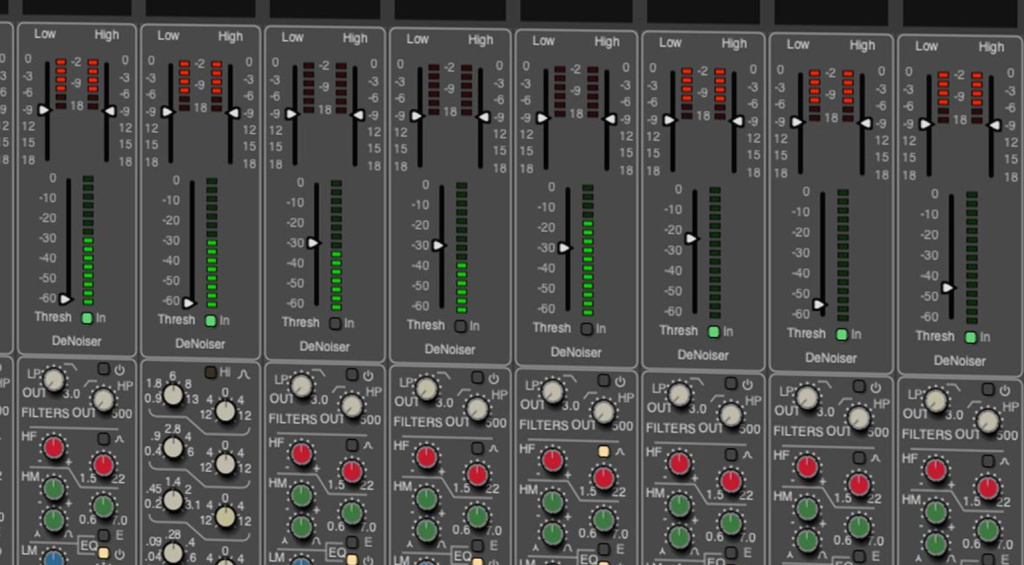
Task: Disable DeNoiser In on seventh channel strip
Action: 842,334
